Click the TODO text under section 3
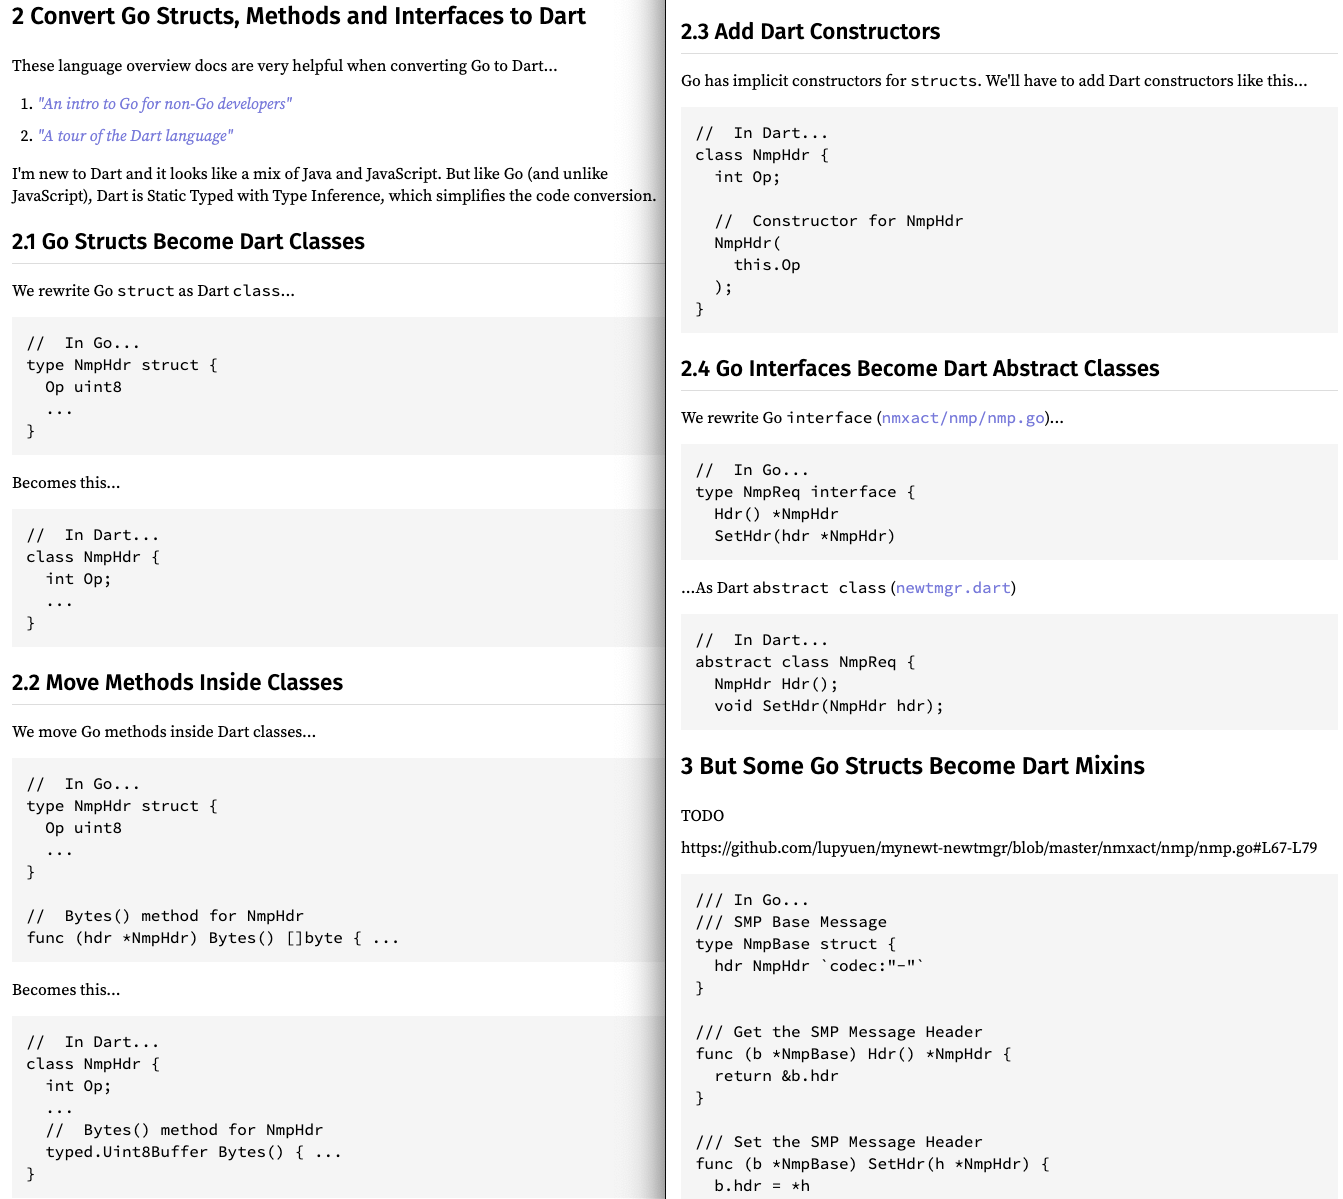Image resolution: width=1343 pixels, height=1199 pixels. (x=702, y=816)
